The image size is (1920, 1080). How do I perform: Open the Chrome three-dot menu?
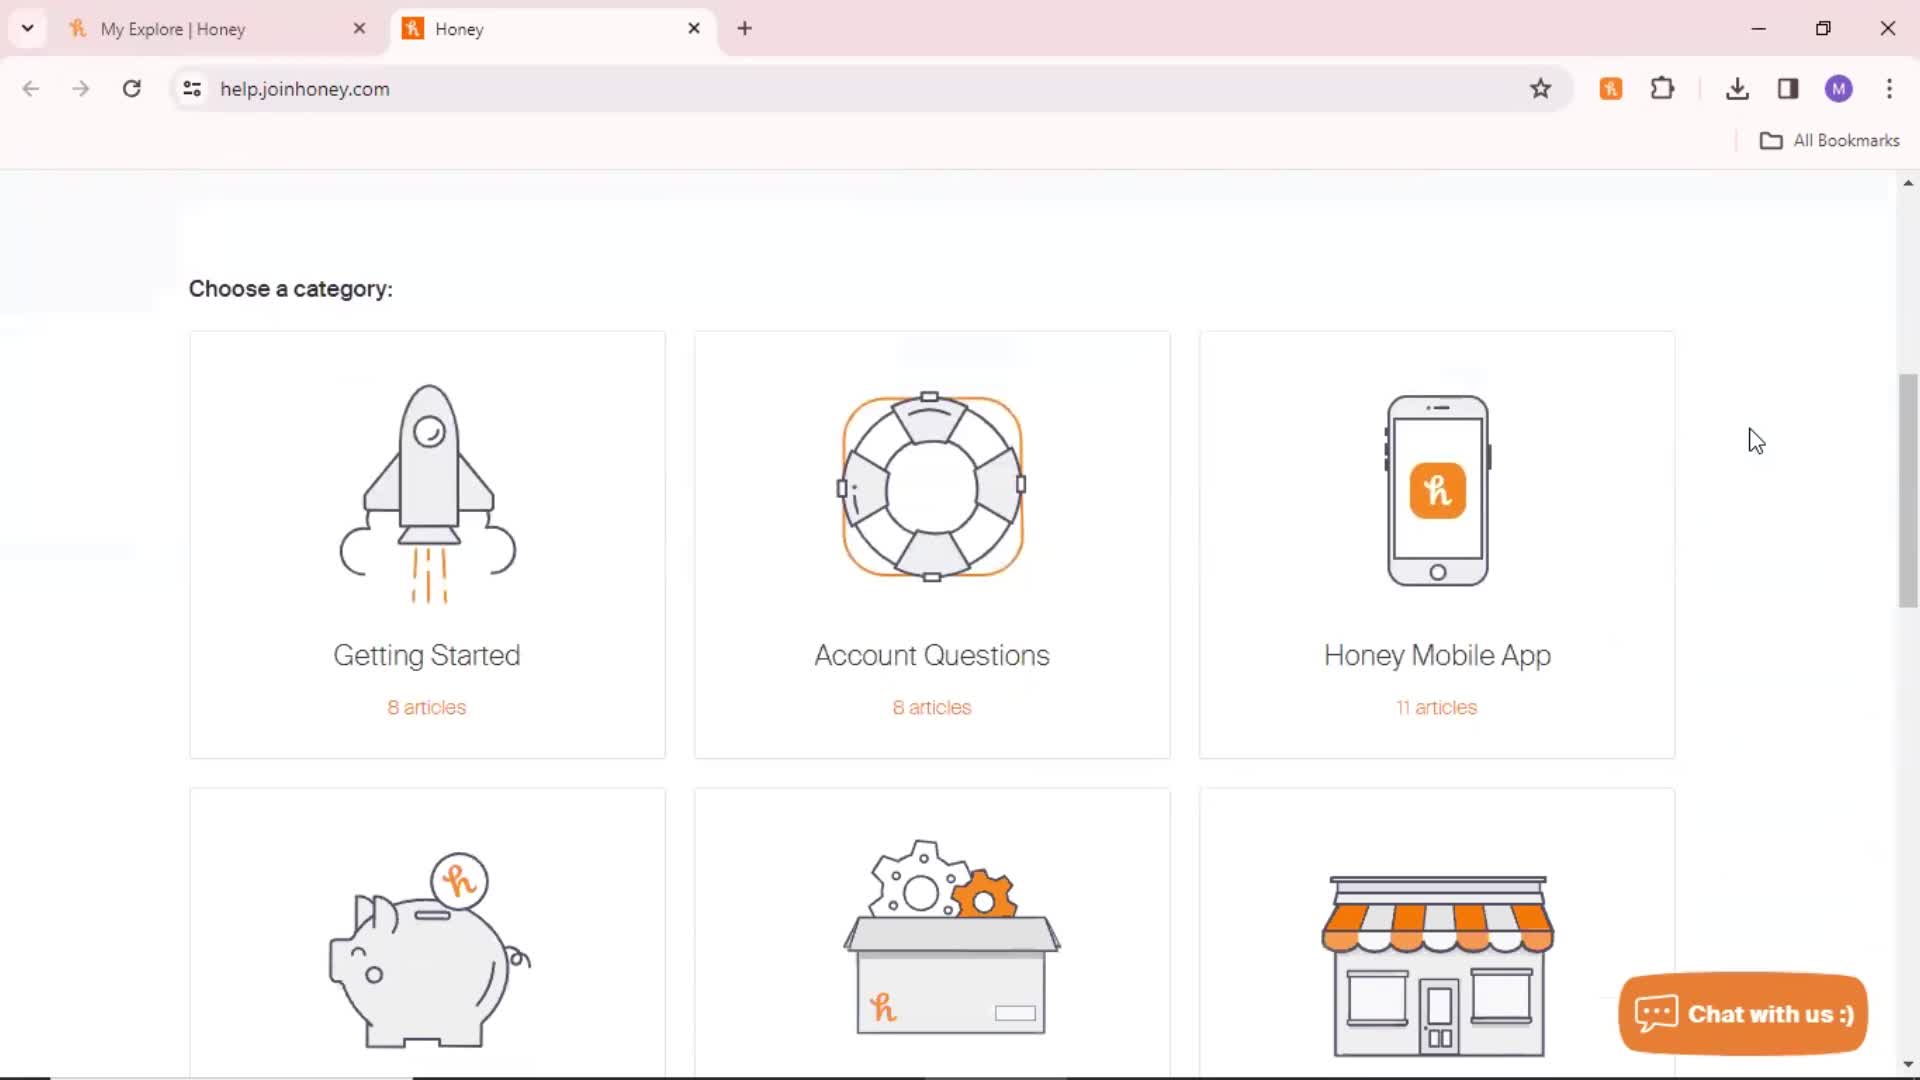click(1889, 89)
